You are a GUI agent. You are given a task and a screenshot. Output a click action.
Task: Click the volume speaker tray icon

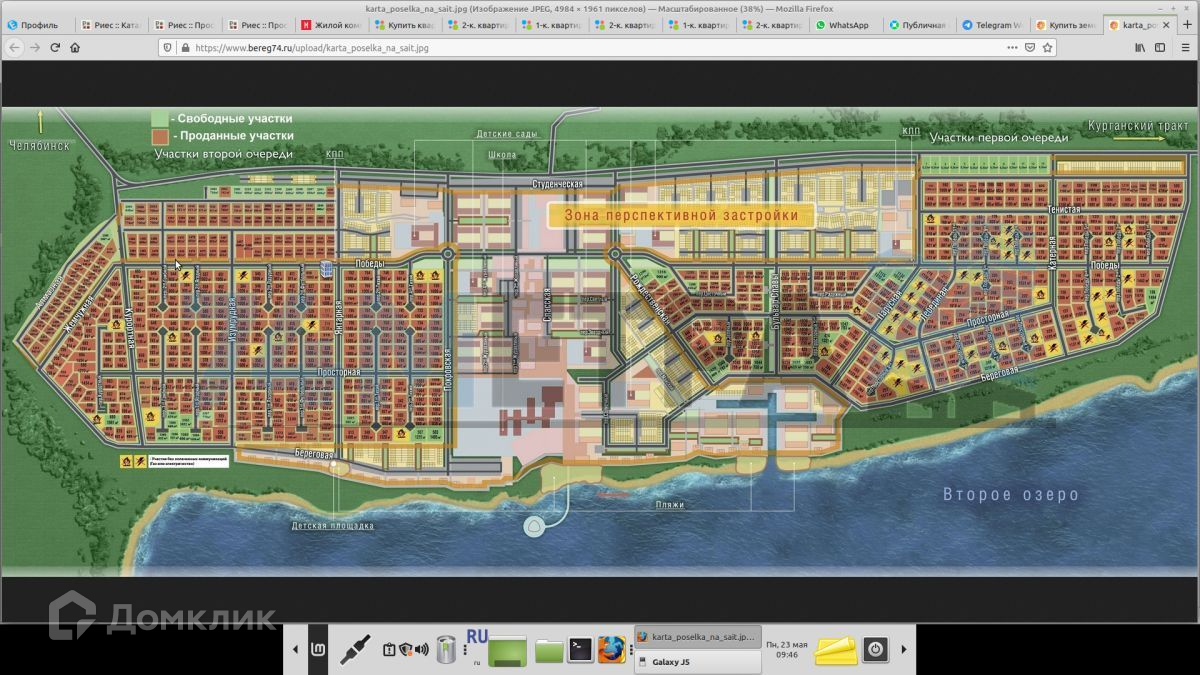[x=422, y=650]
